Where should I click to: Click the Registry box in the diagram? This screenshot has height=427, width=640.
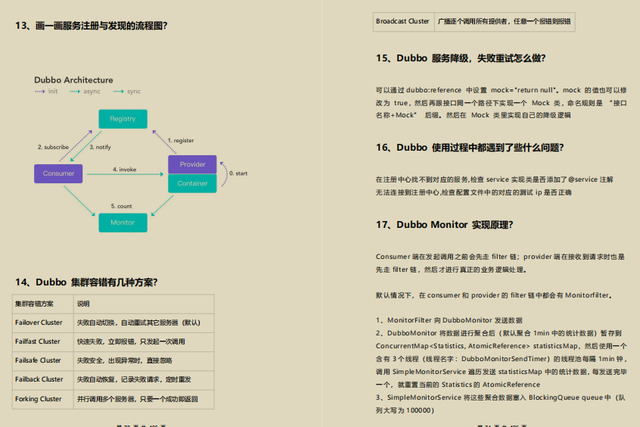coord(123,119)
